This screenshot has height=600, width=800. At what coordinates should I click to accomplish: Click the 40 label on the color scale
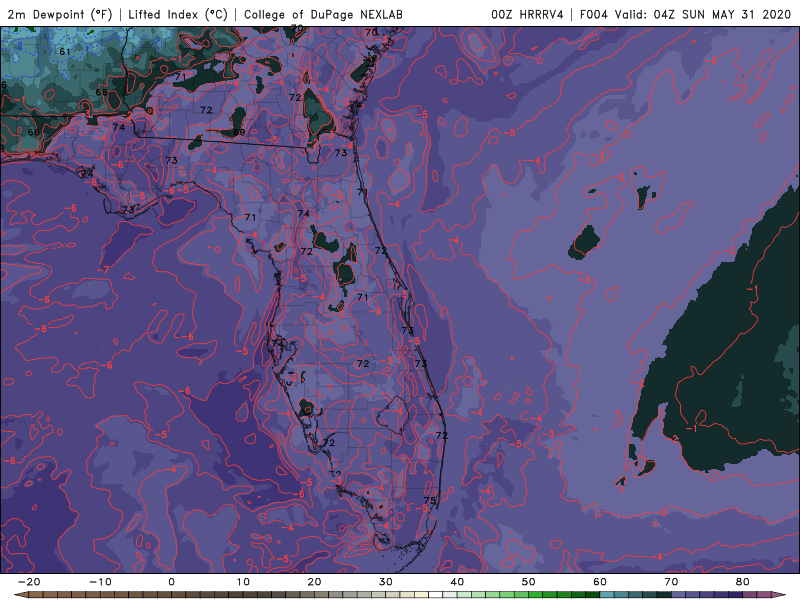(457, 582)
